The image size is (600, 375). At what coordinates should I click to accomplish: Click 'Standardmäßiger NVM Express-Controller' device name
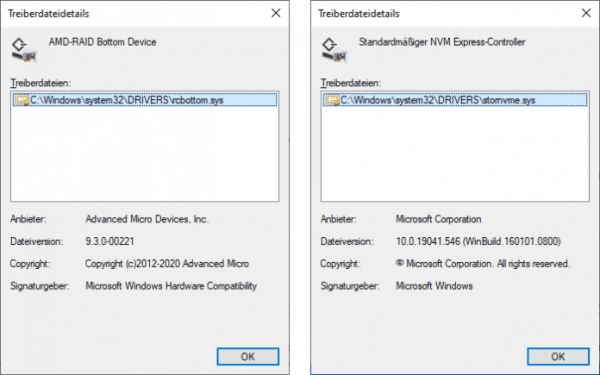[442, 42]
